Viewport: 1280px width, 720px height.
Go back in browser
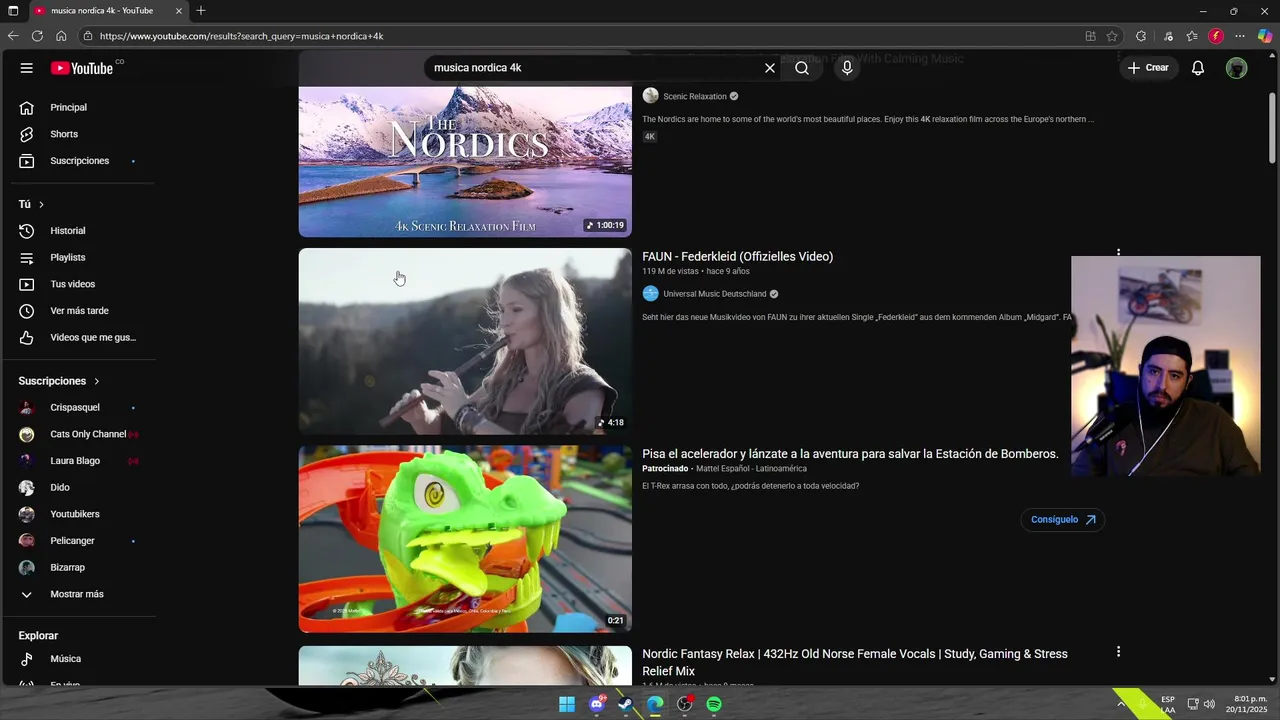pyautogui.click(x=13, y=36)
